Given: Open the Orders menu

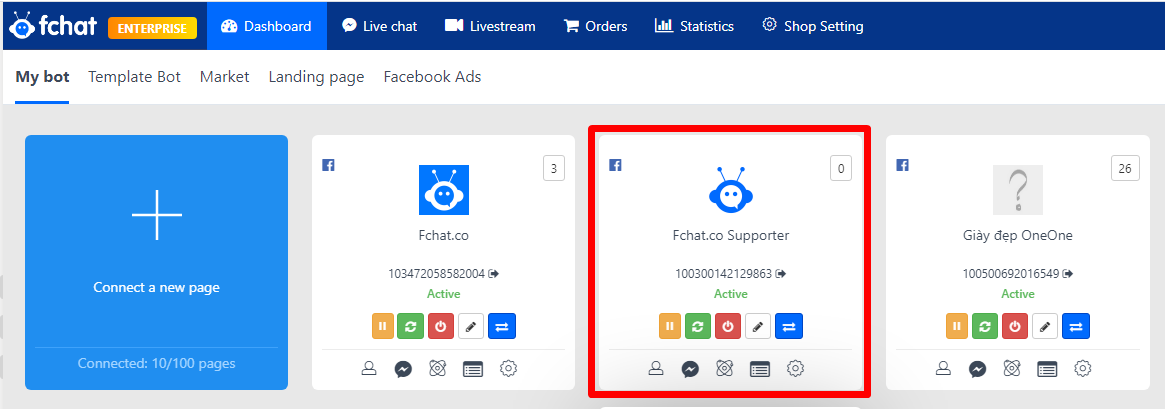Looking at the screenshot, I should point(595,26).
